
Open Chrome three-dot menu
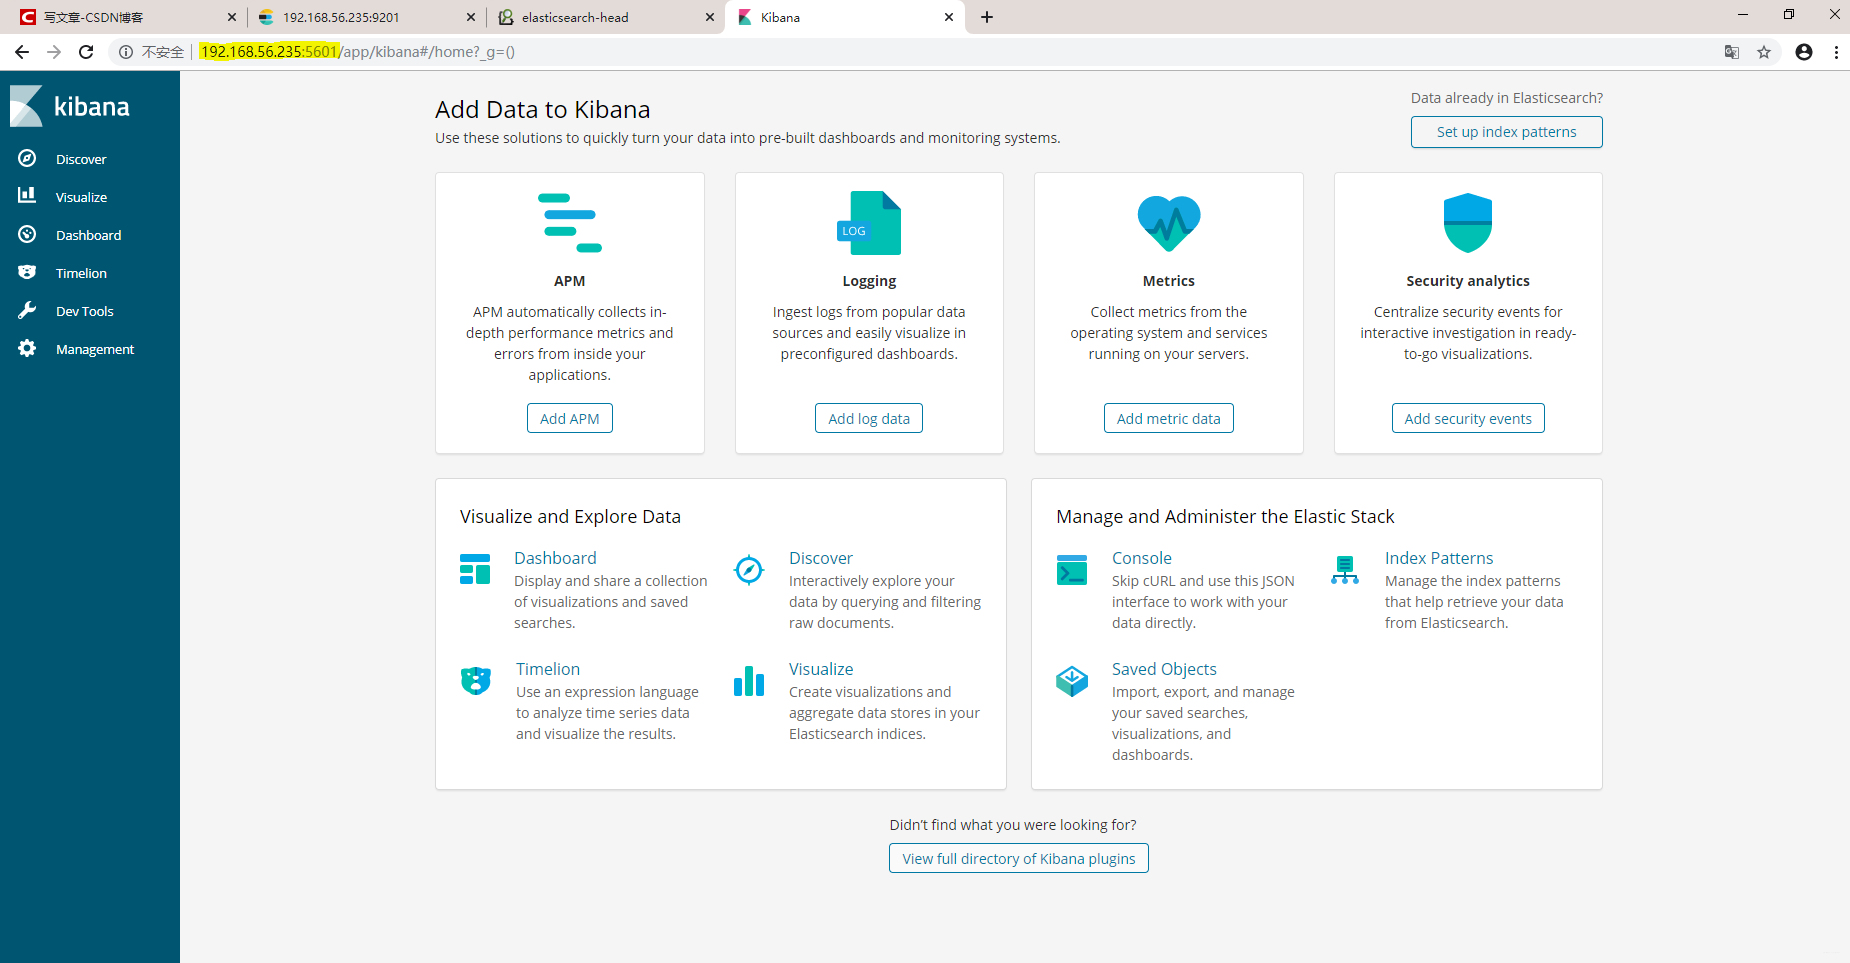(1836, 52)
